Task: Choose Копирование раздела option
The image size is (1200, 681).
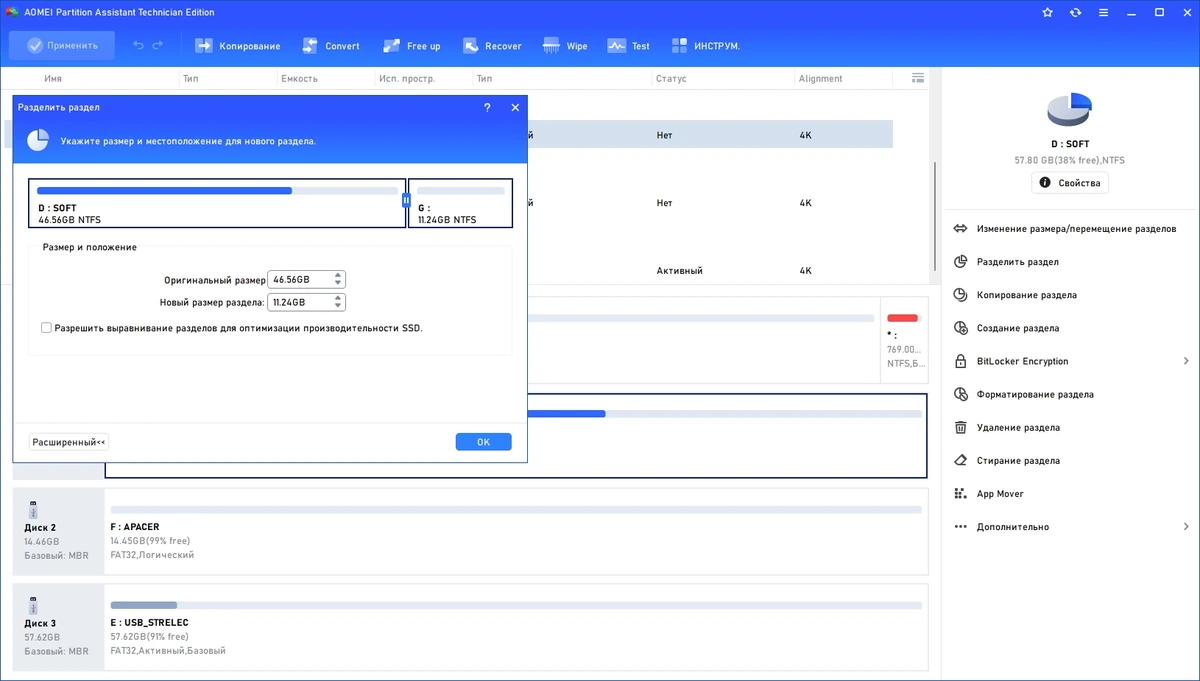Action: pyautogui.click(x=1015, y=295)
